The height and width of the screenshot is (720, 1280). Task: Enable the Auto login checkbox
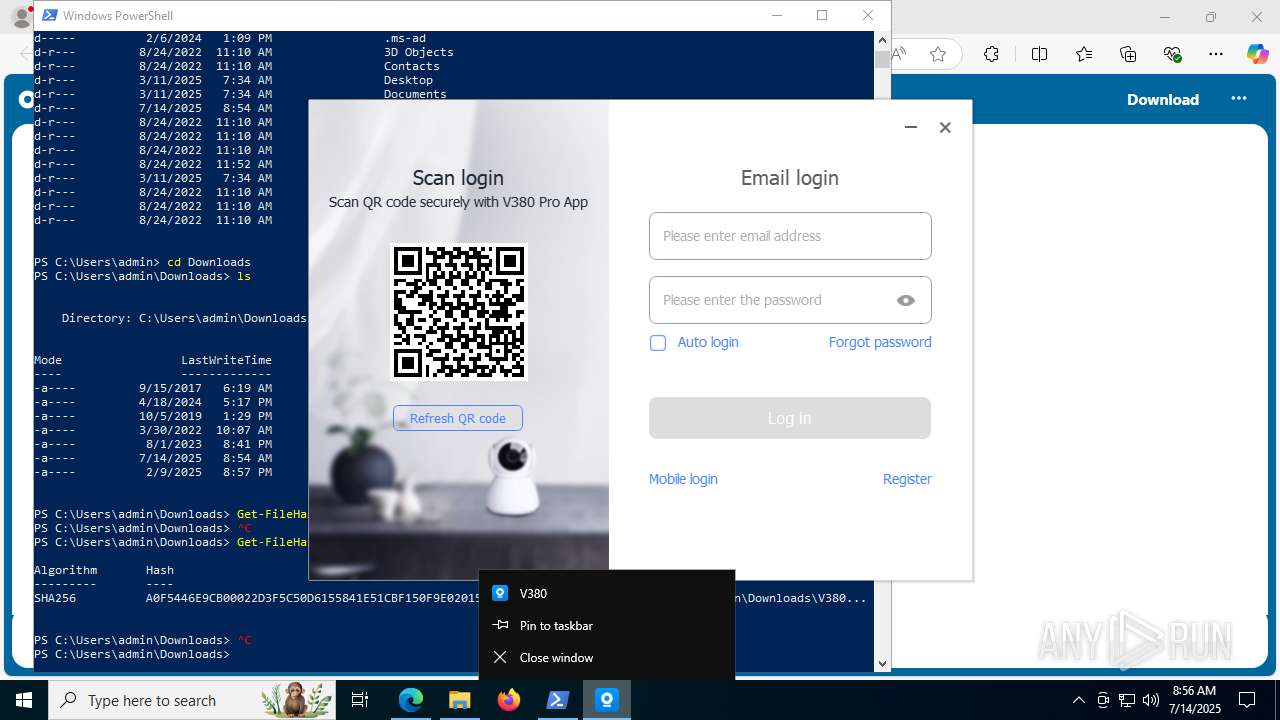point(658,343)
